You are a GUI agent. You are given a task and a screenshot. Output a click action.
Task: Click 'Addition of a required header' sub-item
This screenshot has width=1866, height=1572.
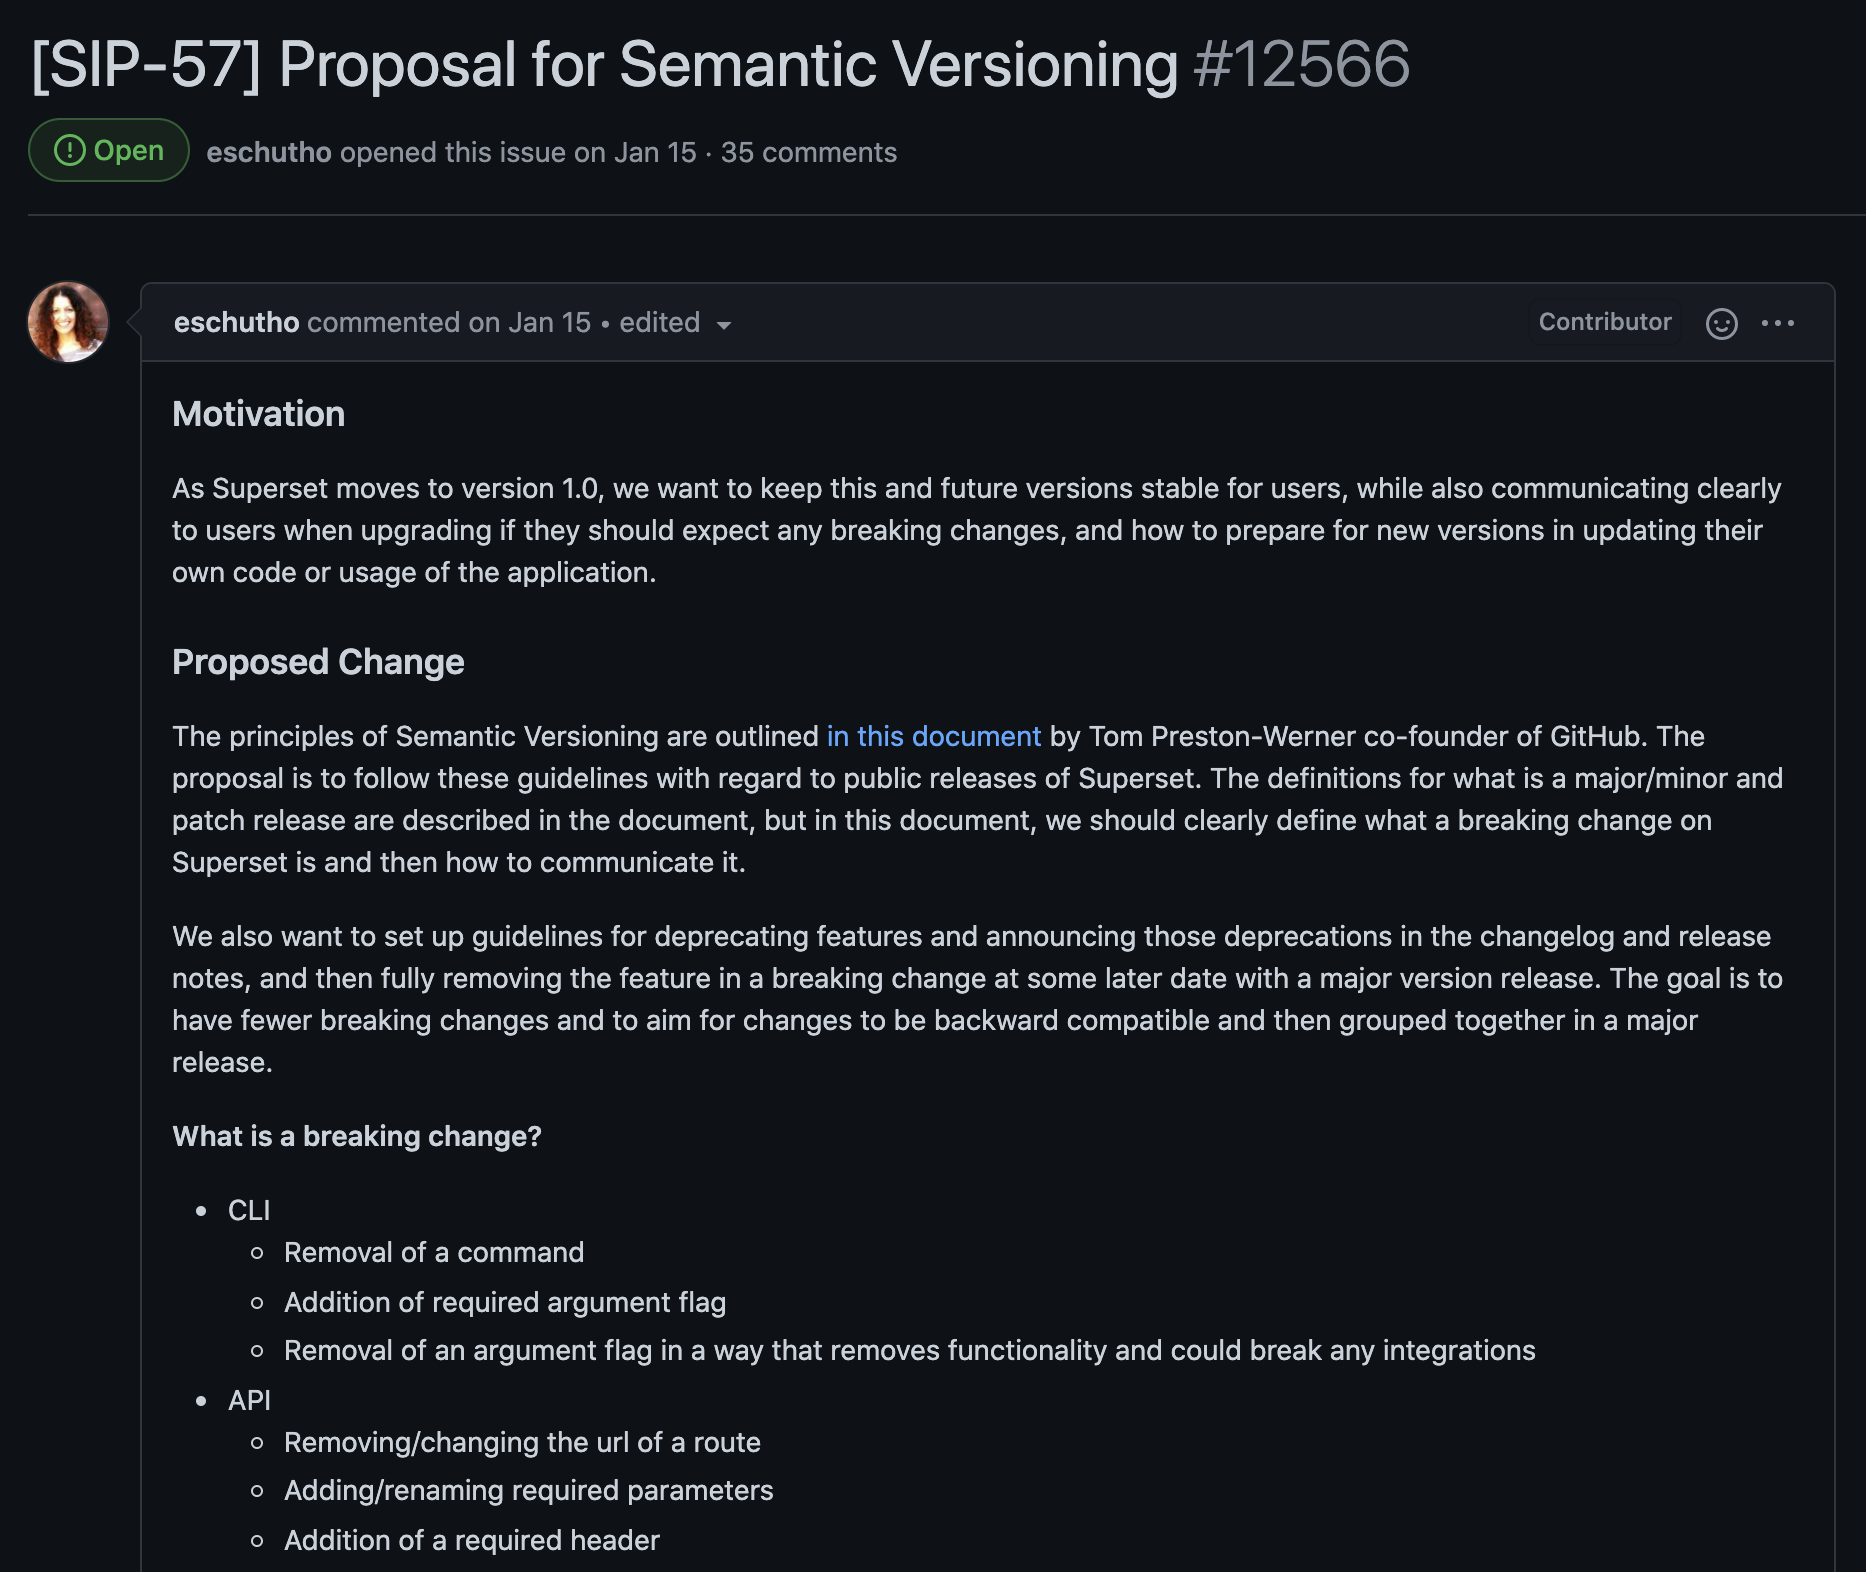tap(471, 1540)
